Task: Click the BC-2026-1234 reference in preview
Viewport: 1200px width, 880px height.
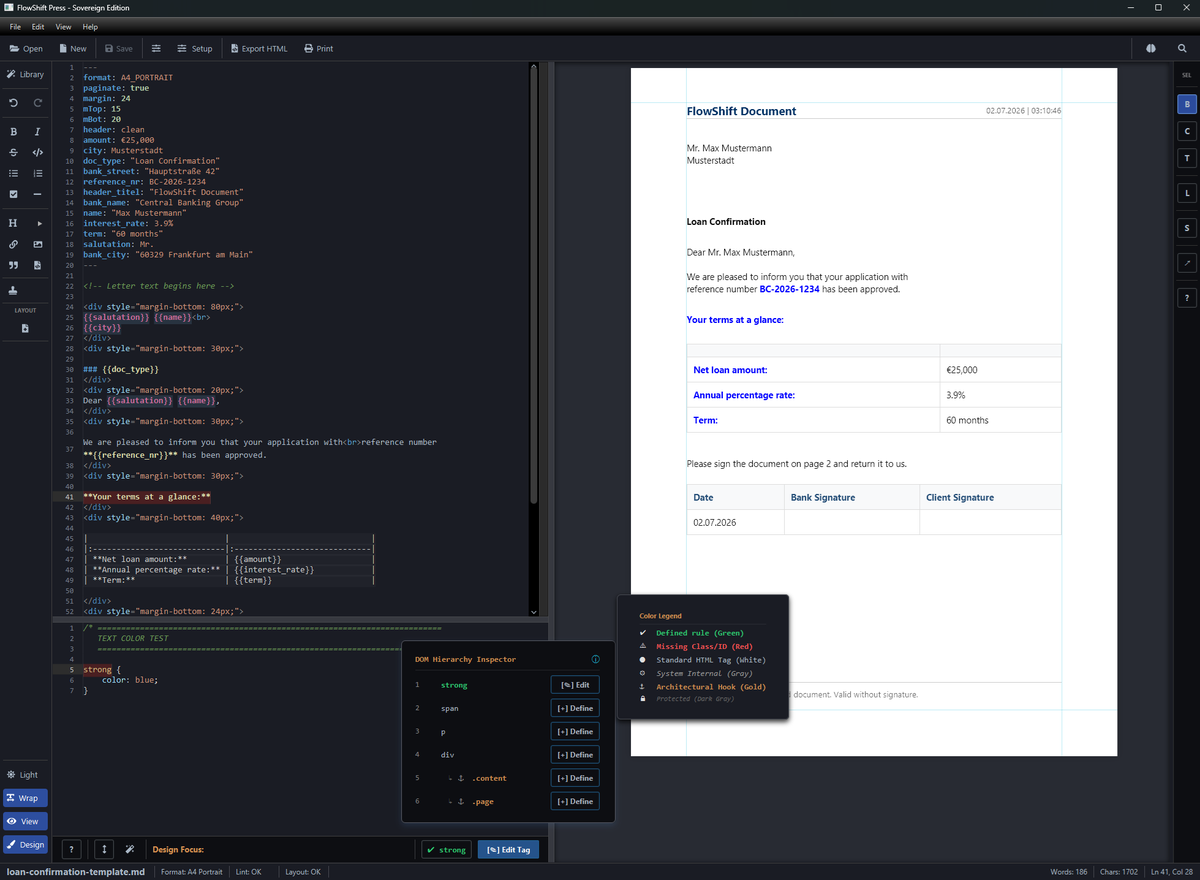Action: 789,289
